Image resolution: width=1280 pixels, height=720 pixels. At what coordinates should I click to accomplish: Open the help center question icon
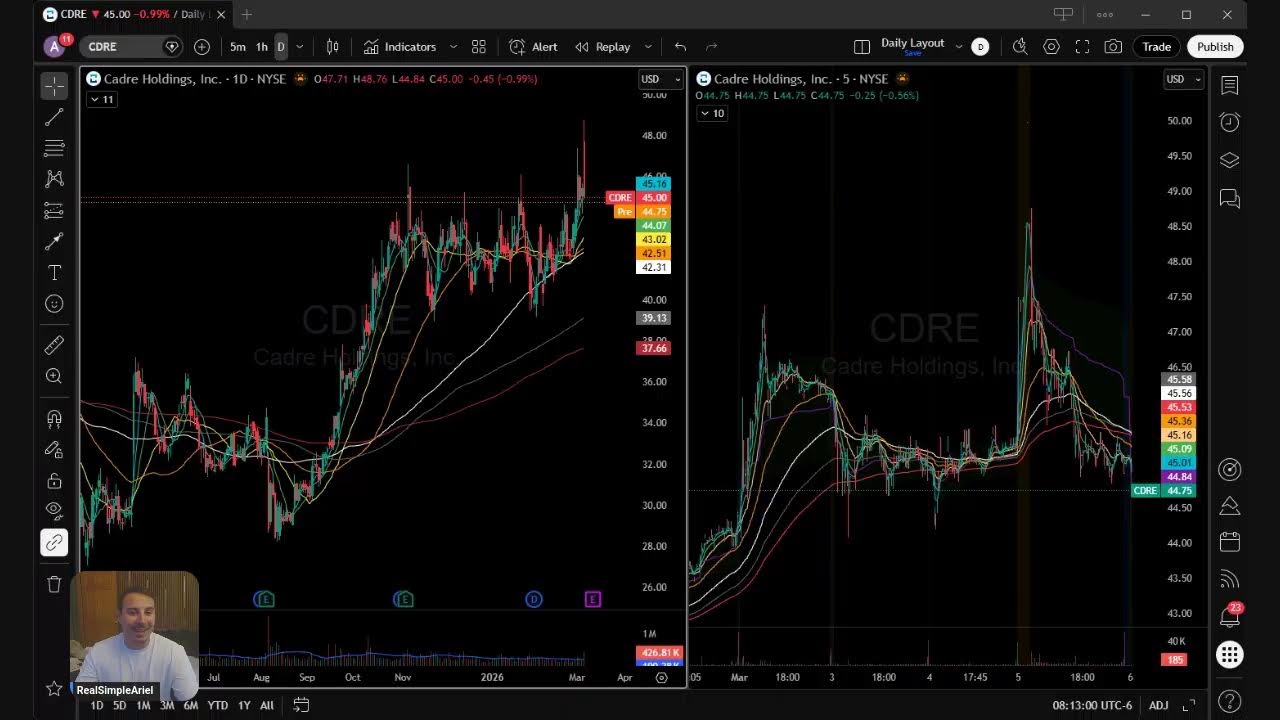tap(1230, 702)
